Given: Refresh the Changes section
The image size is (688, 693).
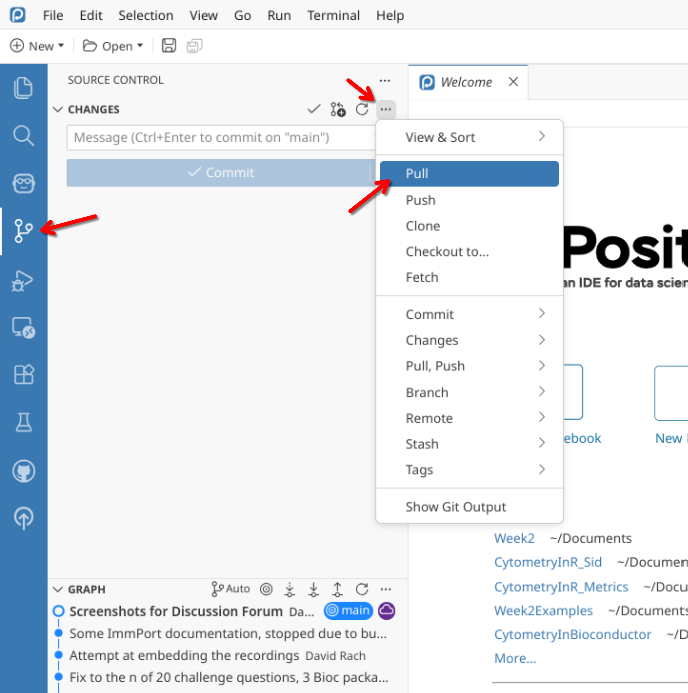Looking at the screenshot, I should tap(362, 109).
